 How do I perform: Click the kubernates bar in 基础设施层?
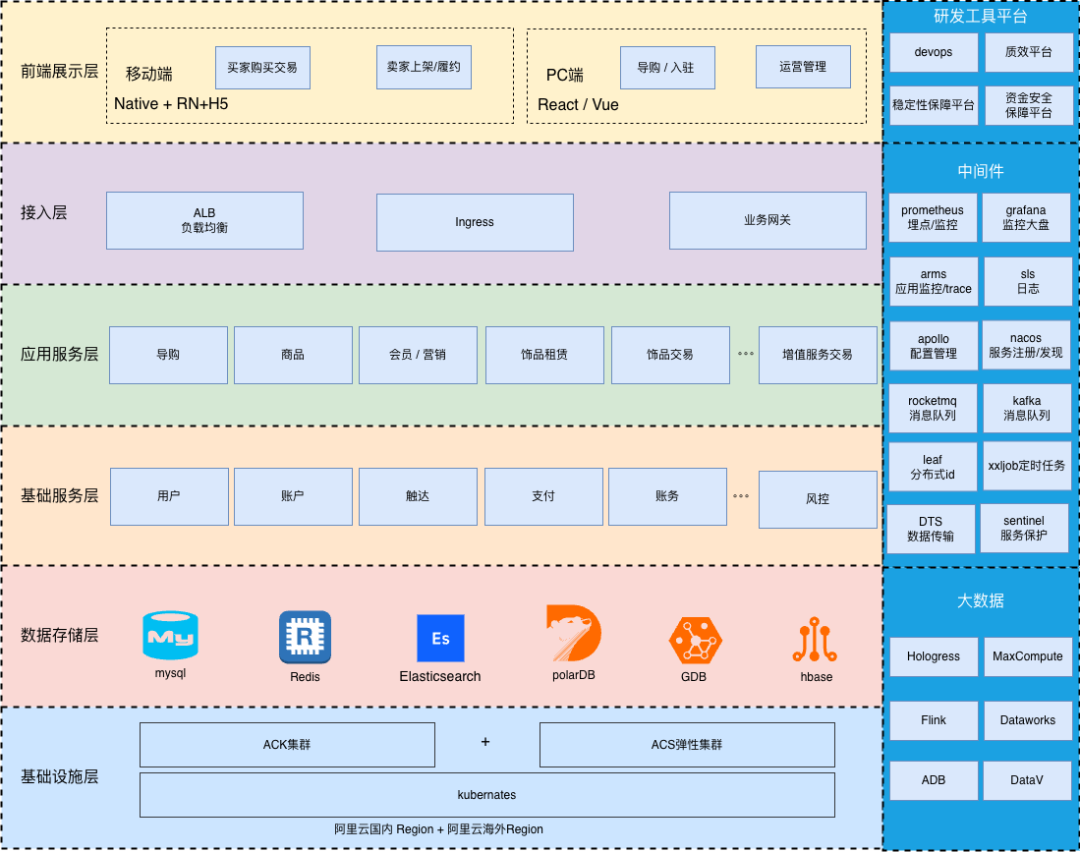point(486,794)
